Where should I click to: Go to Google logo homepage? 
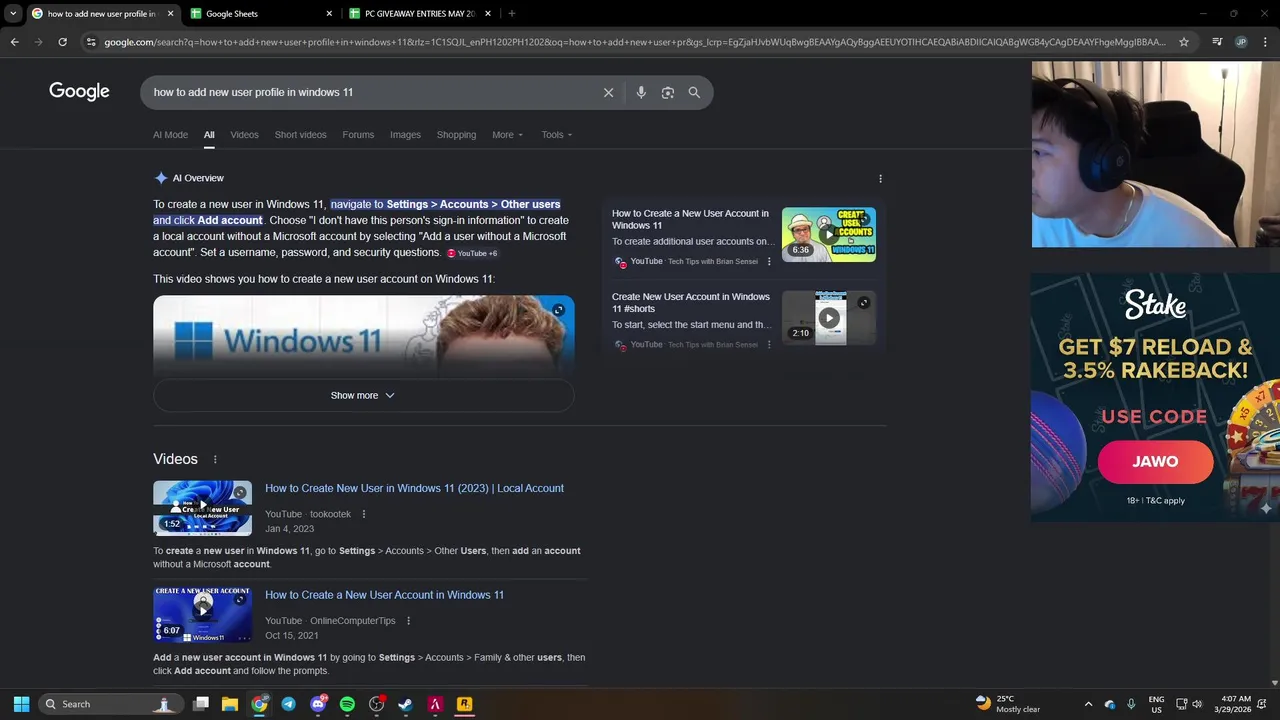(79, 91)
